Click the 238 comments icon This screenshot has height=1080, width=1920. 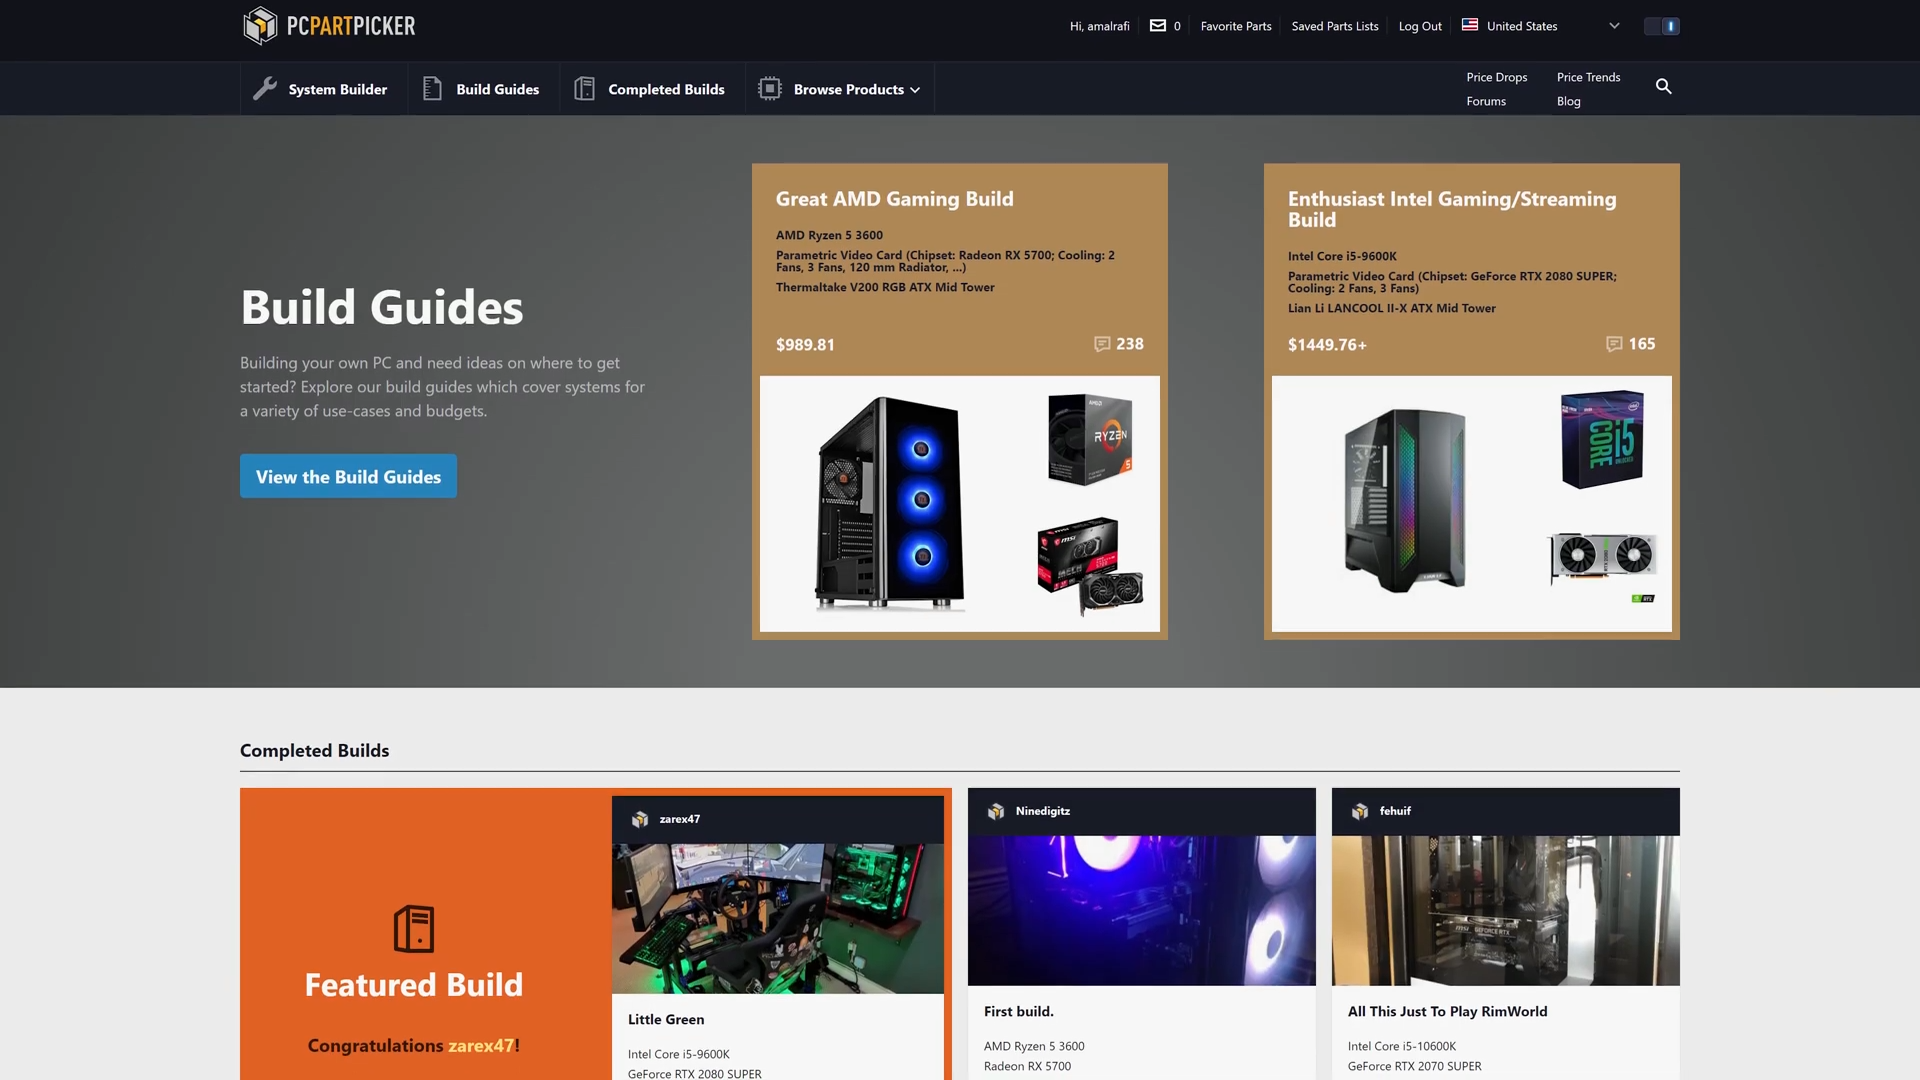tap(1102, 344)
